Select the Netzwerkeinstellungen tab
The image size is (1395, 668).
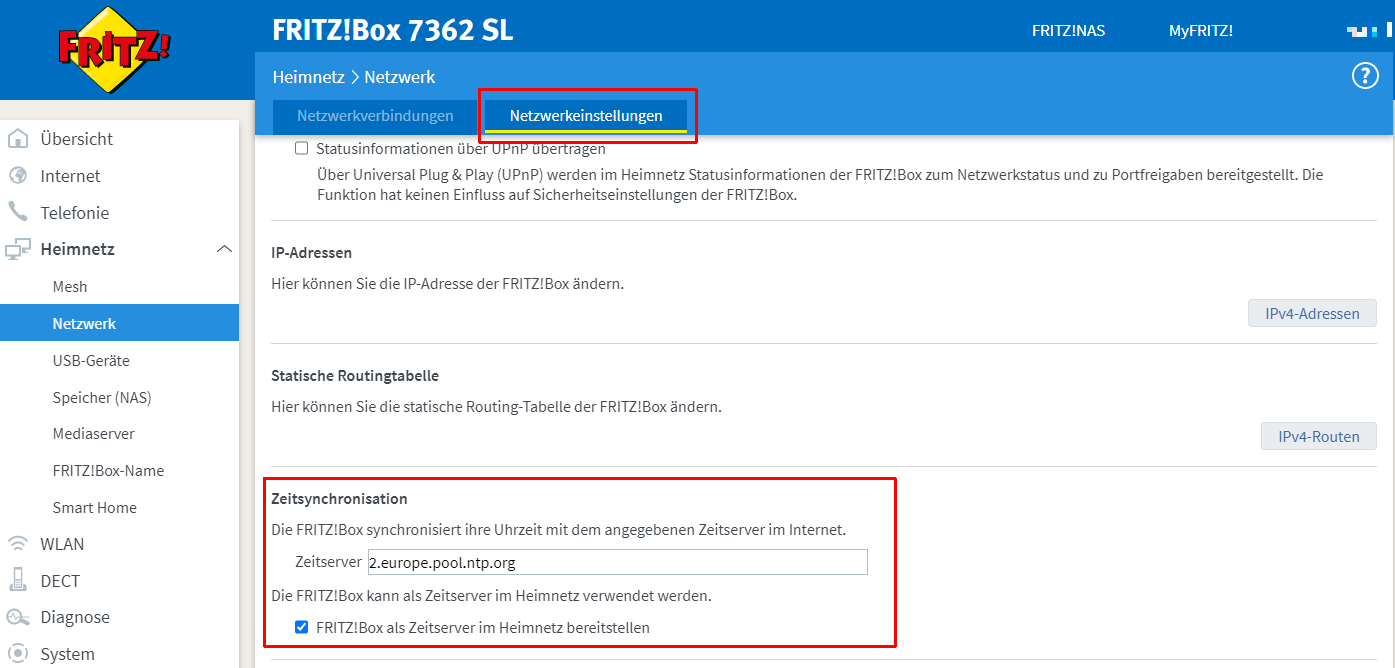click(586, 116)
